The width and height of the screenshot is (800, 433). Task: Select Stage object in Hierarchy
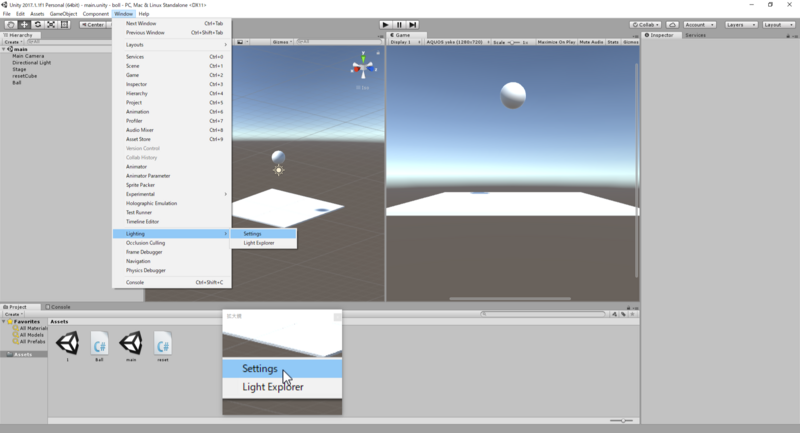[x=19, y=69]
